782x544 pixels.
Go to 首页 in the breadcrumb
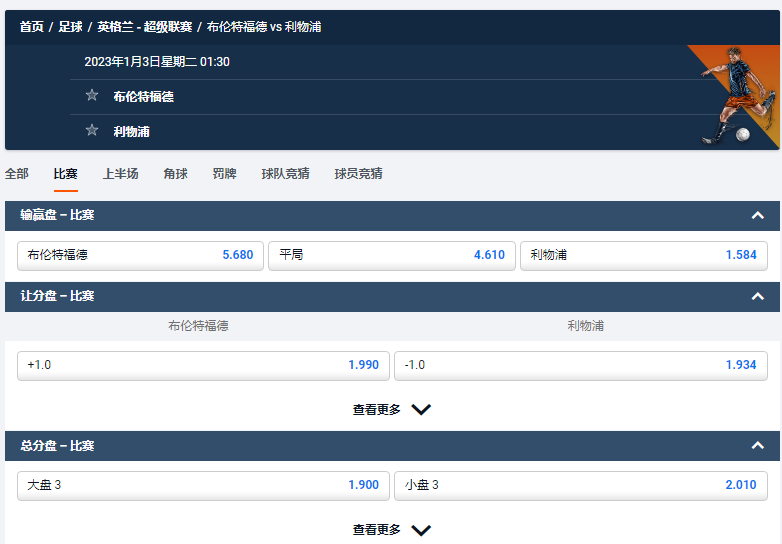click(32, 27)
